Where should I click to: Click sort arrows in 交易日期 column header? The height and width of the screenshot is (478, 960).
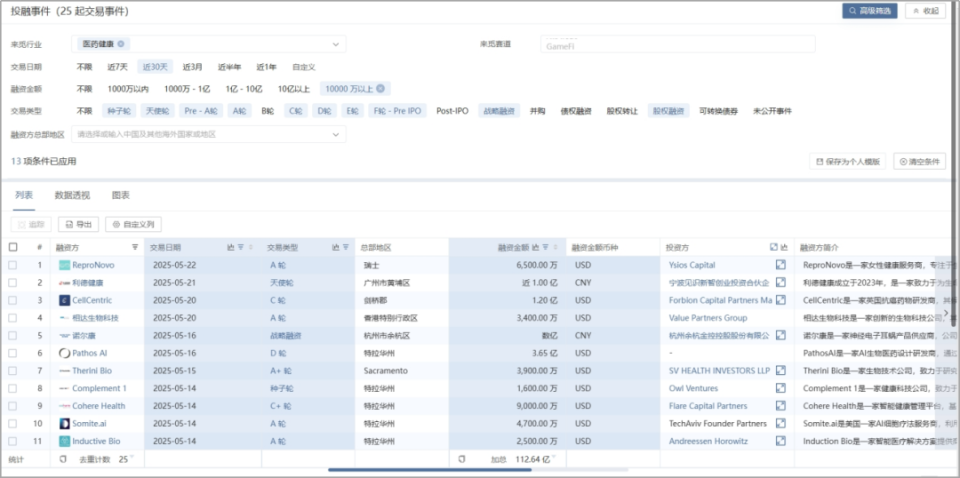tap(250, 247)
